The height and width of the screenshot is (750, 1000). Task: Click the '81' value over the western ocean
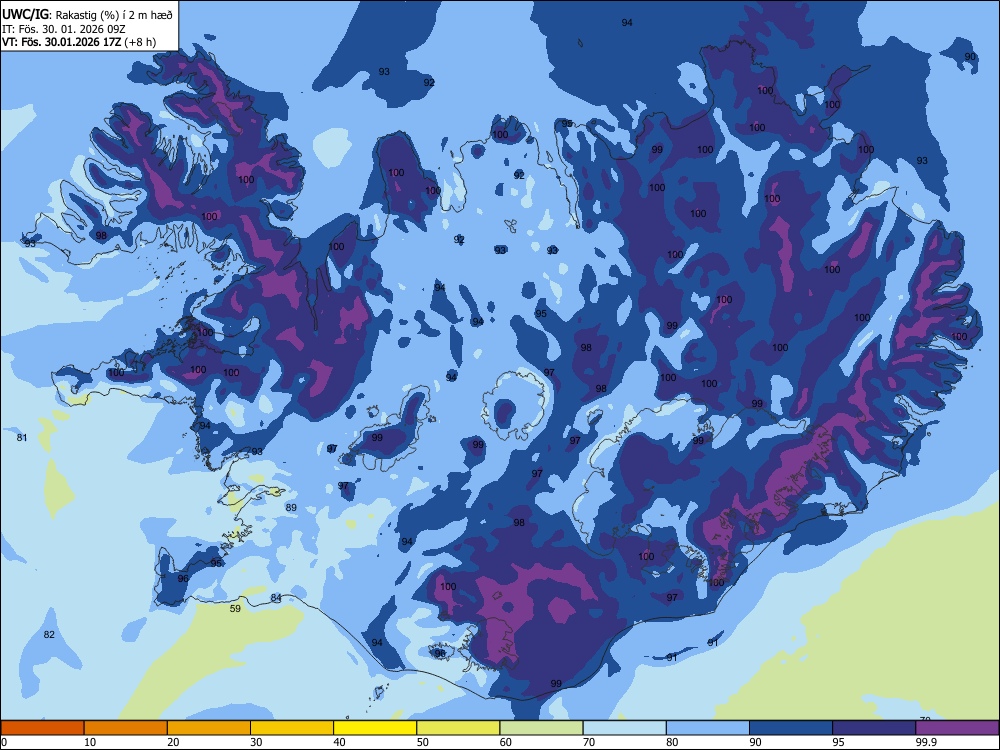22,438
